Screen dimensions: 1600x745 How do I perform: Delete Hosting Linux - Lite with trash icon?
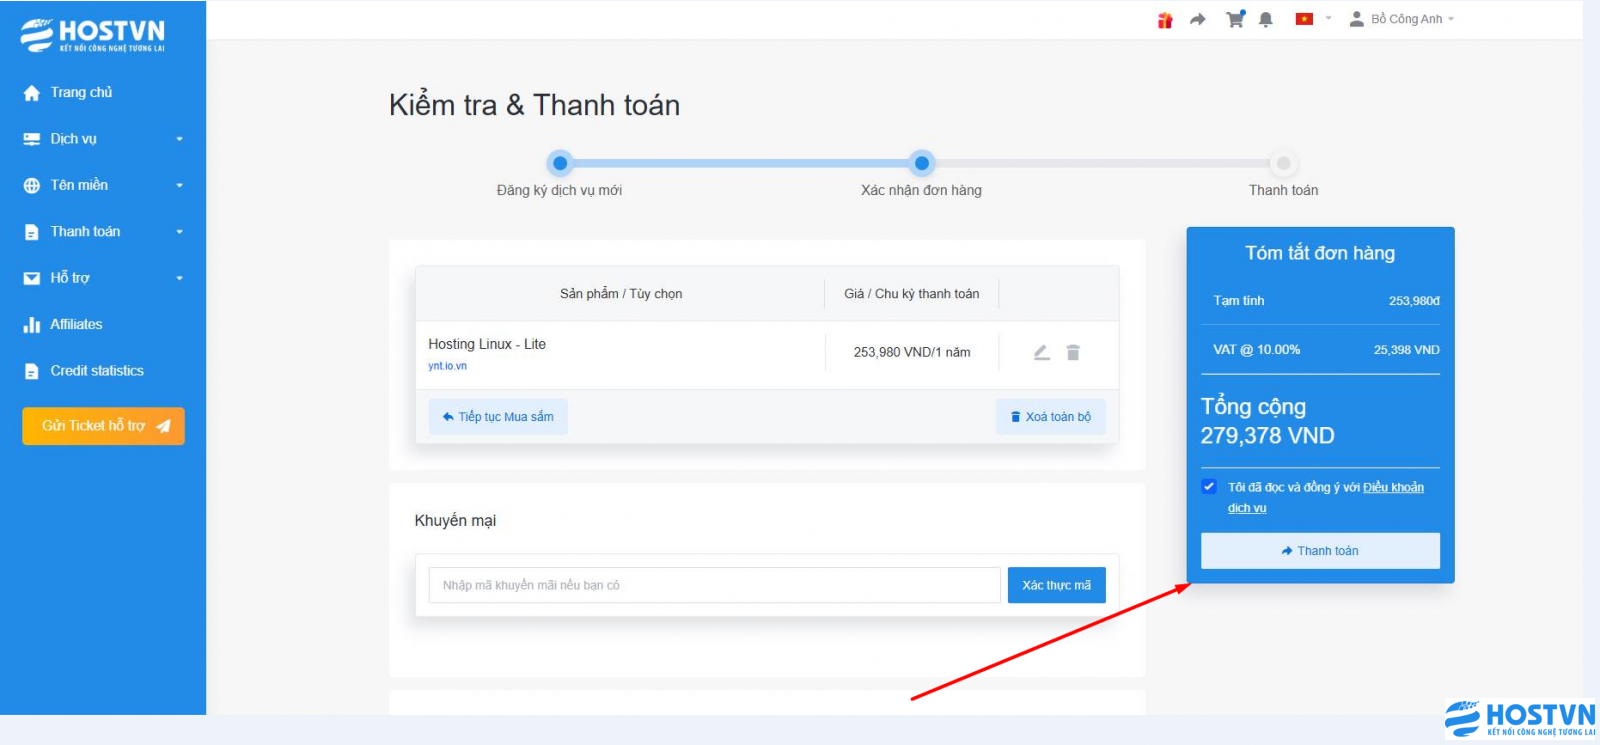1073,352
